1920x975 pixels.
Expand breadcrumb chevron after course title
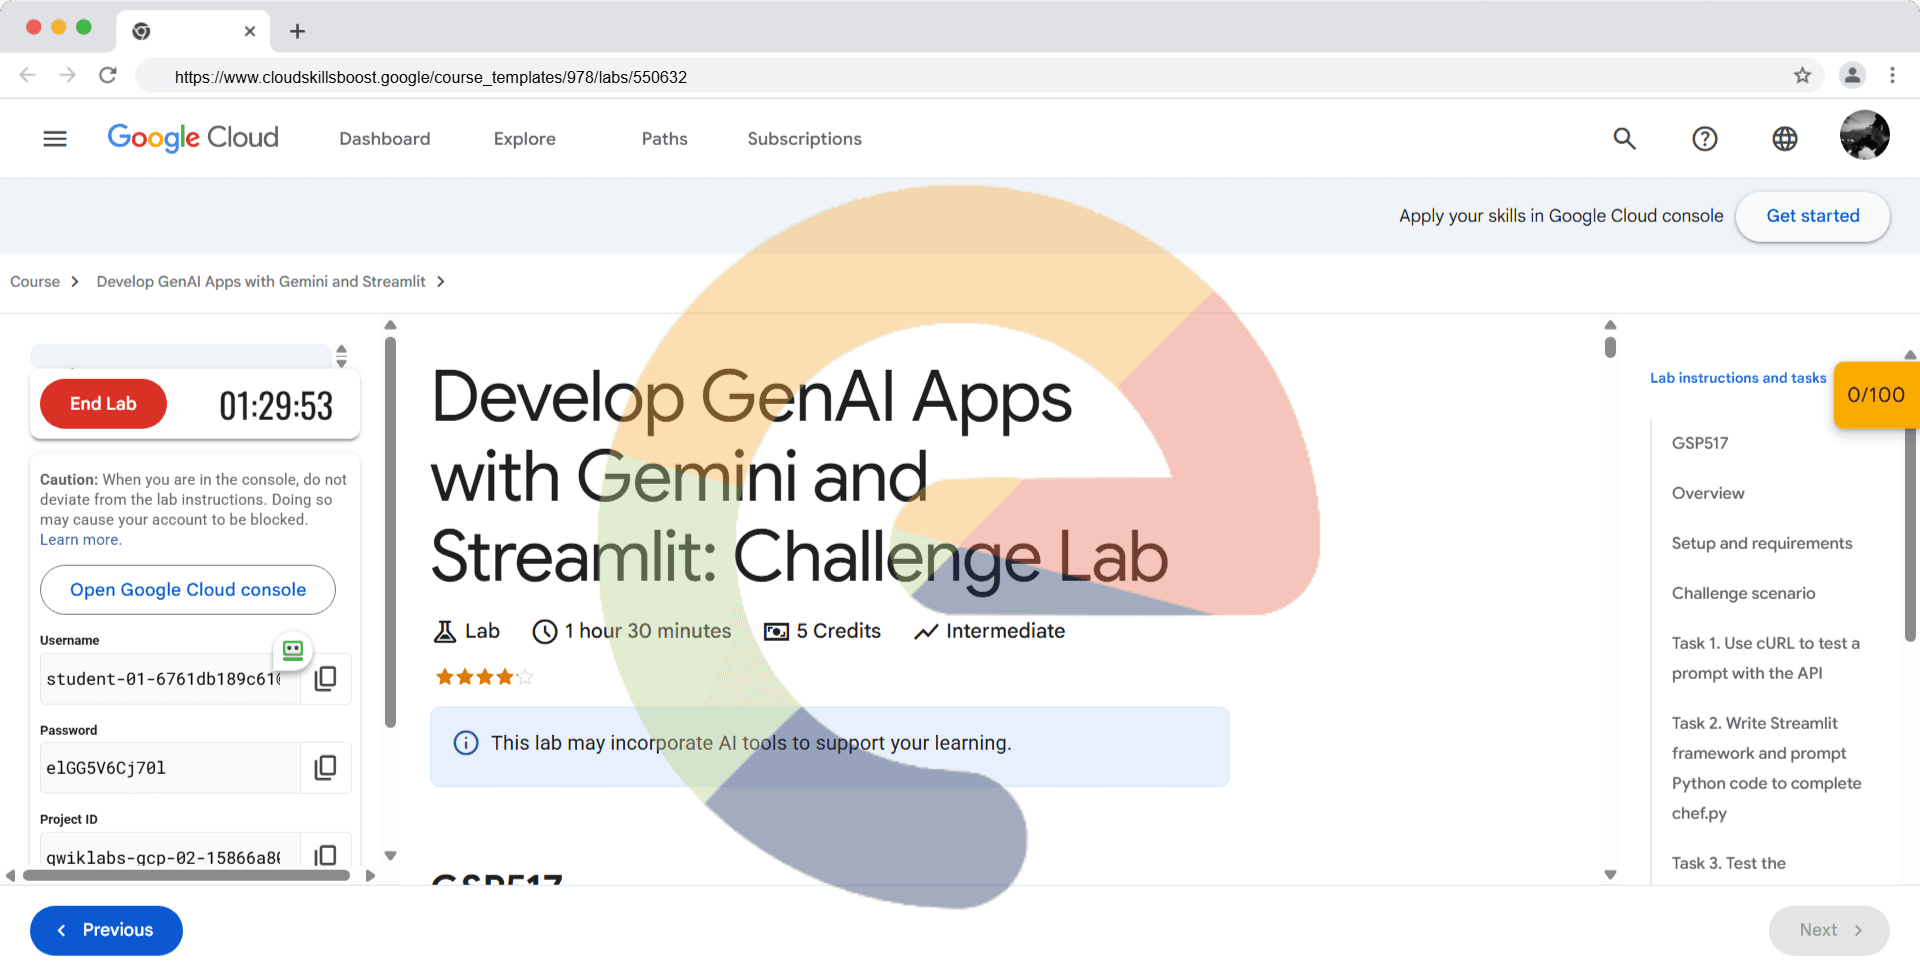point(441,282)
